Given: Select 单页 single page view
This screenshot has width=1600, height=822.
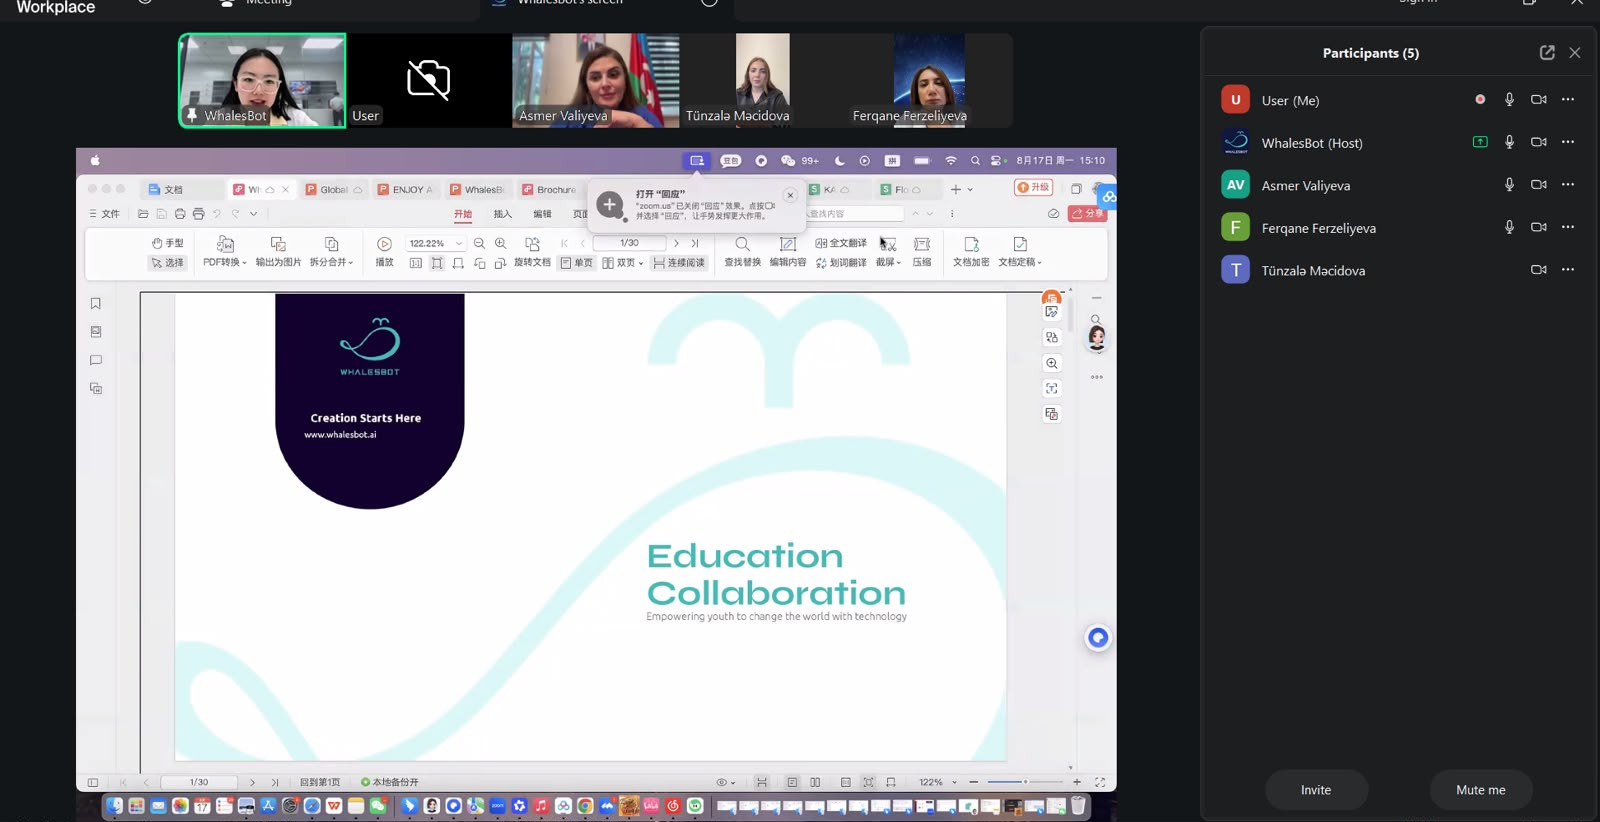Looking at the screenshot, I should 577,263.
